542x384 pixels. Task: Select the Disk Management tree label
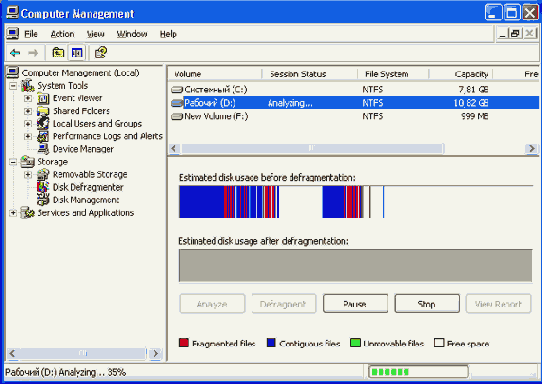coord(86,200)
